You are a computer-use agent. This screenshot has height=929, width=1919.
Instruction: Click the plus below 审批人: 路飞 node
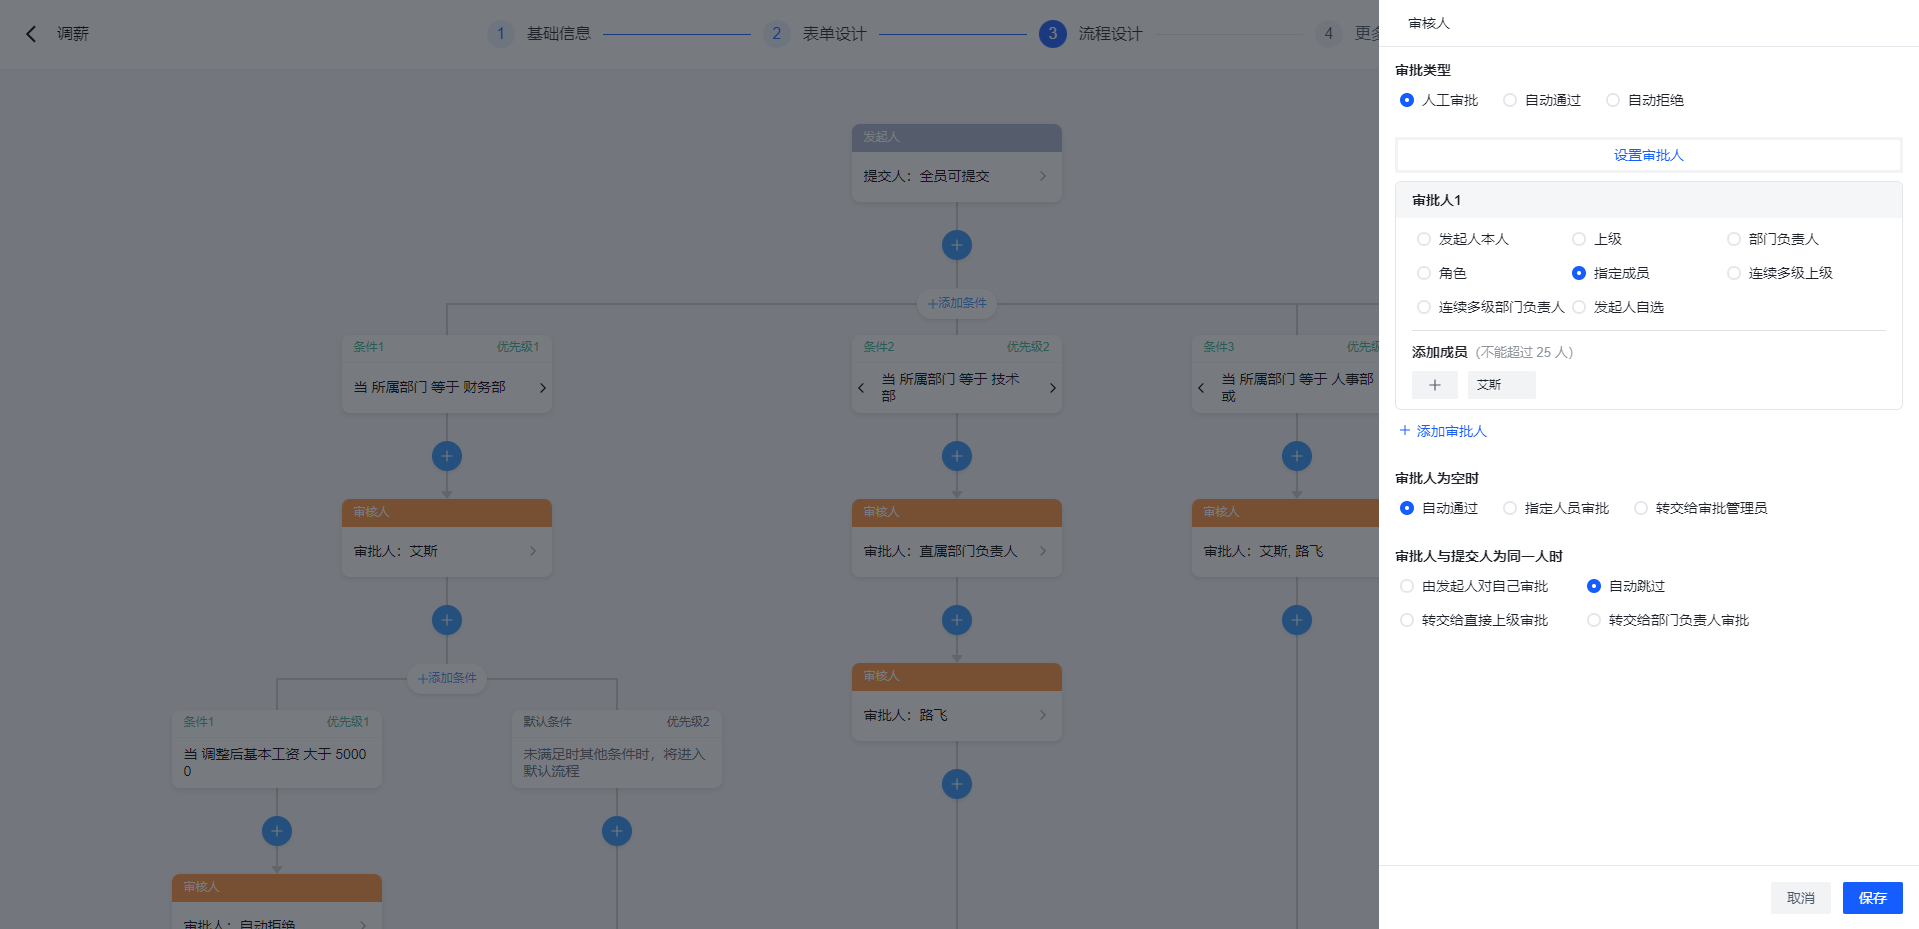click(x=956, y=784)
